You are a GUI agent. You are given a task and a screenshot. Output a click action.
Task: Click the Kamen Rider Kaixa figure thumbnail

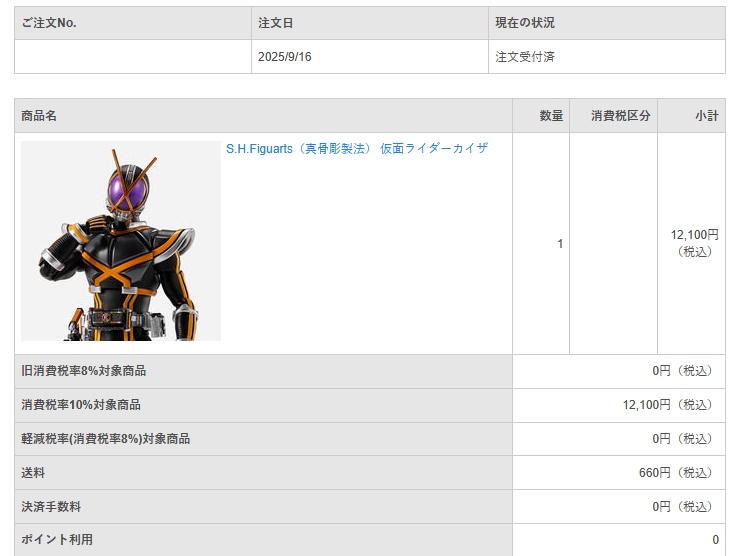coord(121,241)
